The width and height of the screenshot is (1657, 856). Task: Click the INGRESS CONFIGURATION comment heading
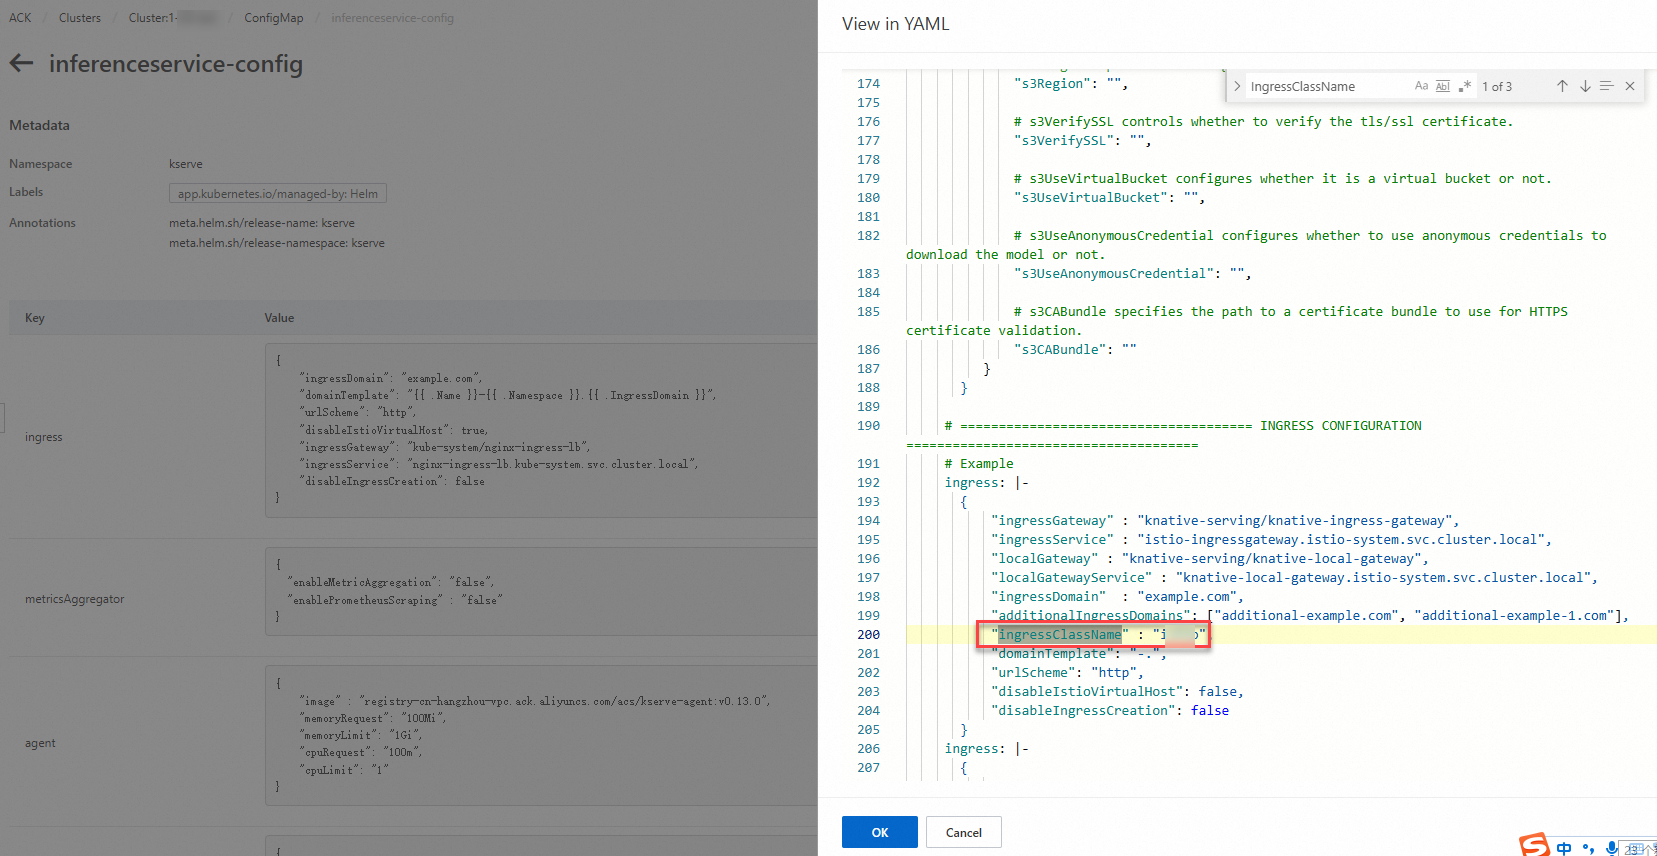1341,426
